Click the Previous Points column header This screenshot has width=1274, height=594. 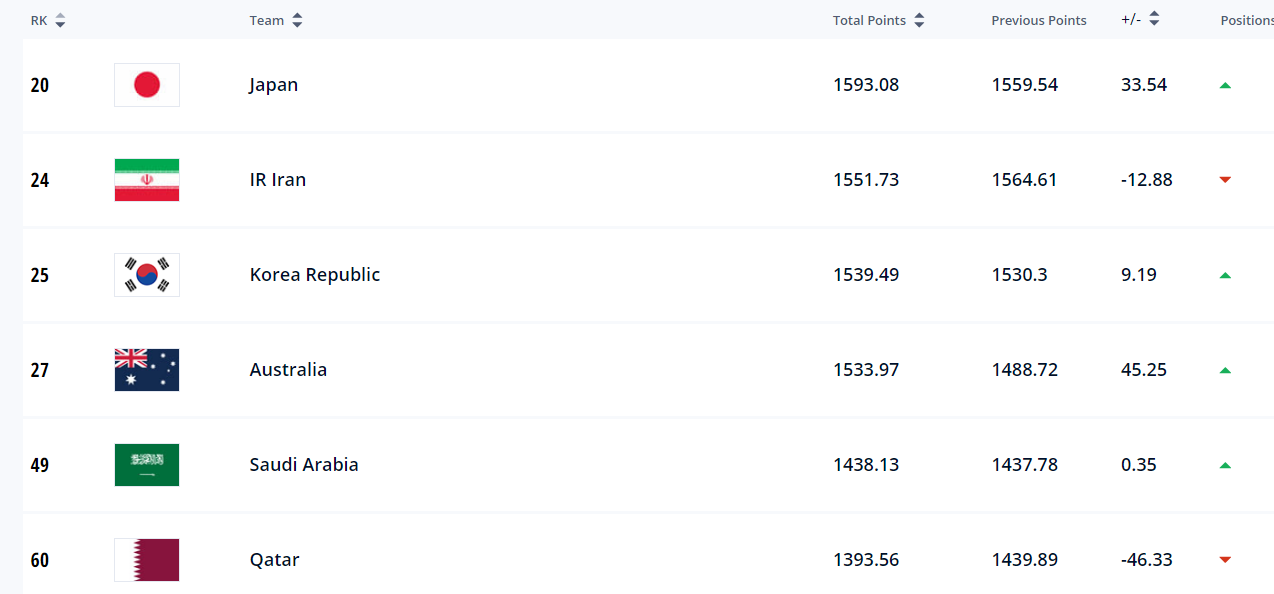point(1038,21)
